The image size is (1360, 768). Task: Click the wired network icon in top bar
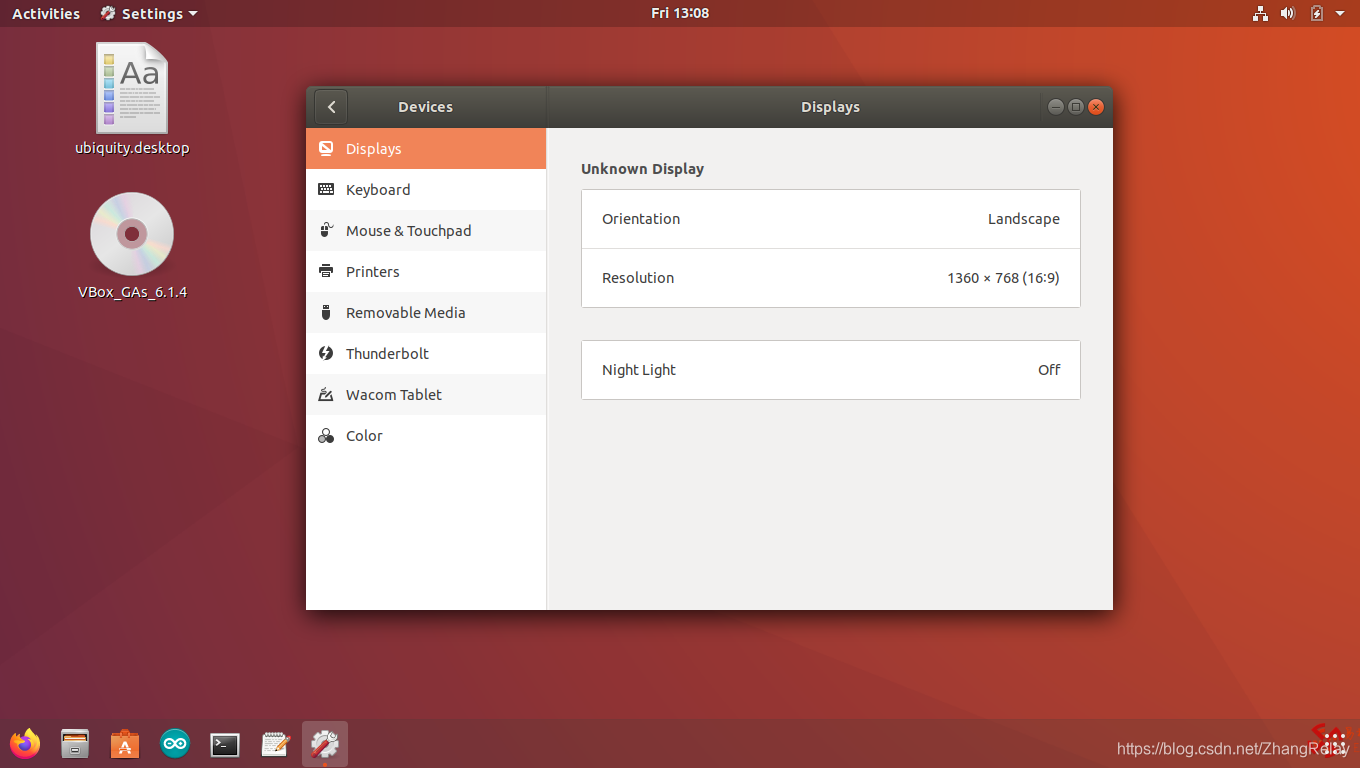click(1260, 13)
